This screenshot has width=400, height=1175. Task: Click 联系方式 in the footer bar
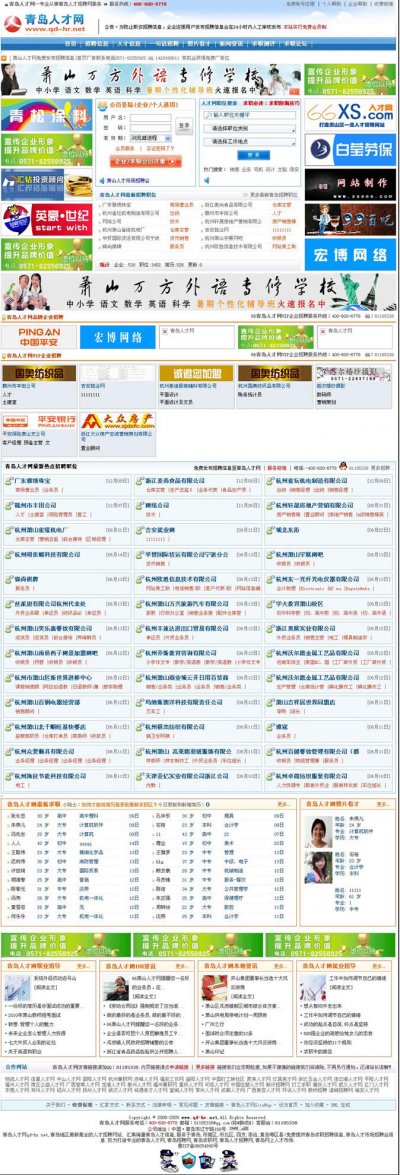[134, 1105]
